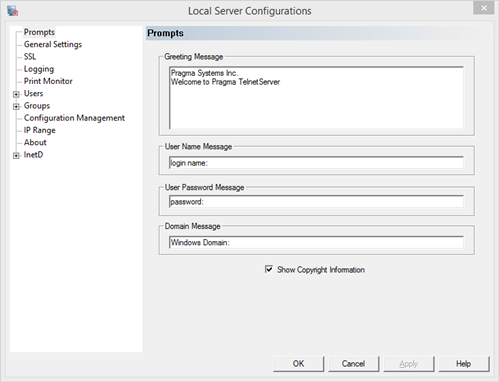499x382 pixels.
Task: Expand the Users tree node
Action: point(16,94)
